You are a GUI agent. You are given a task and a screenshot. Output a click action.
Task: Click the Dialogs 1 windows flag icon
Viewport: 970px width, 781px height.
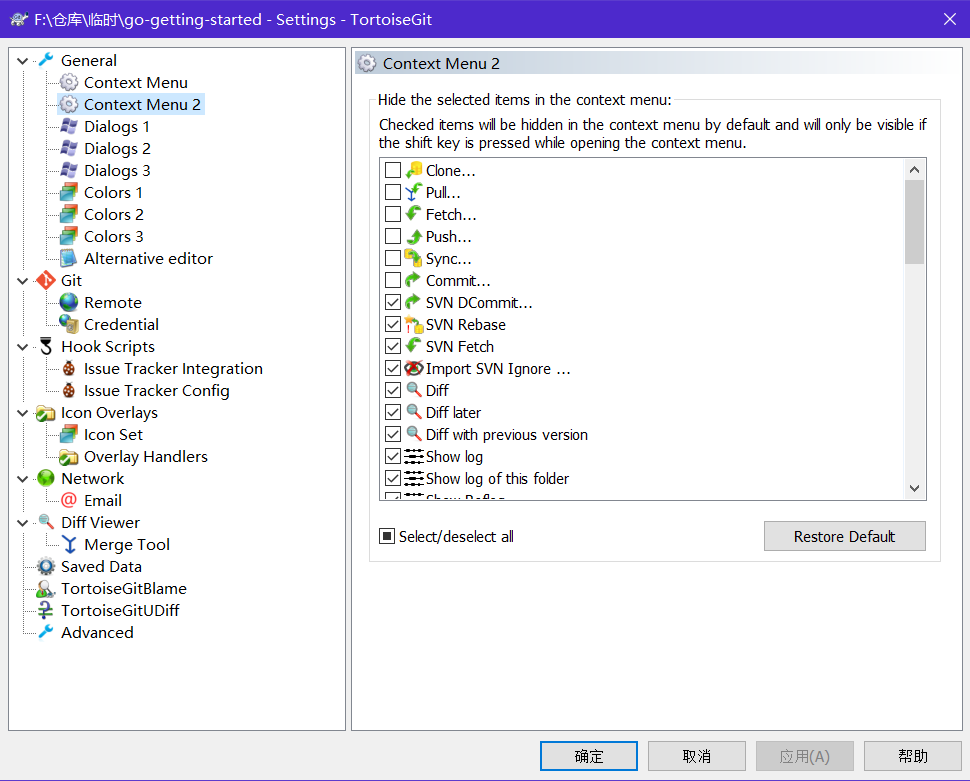point(69,126)
